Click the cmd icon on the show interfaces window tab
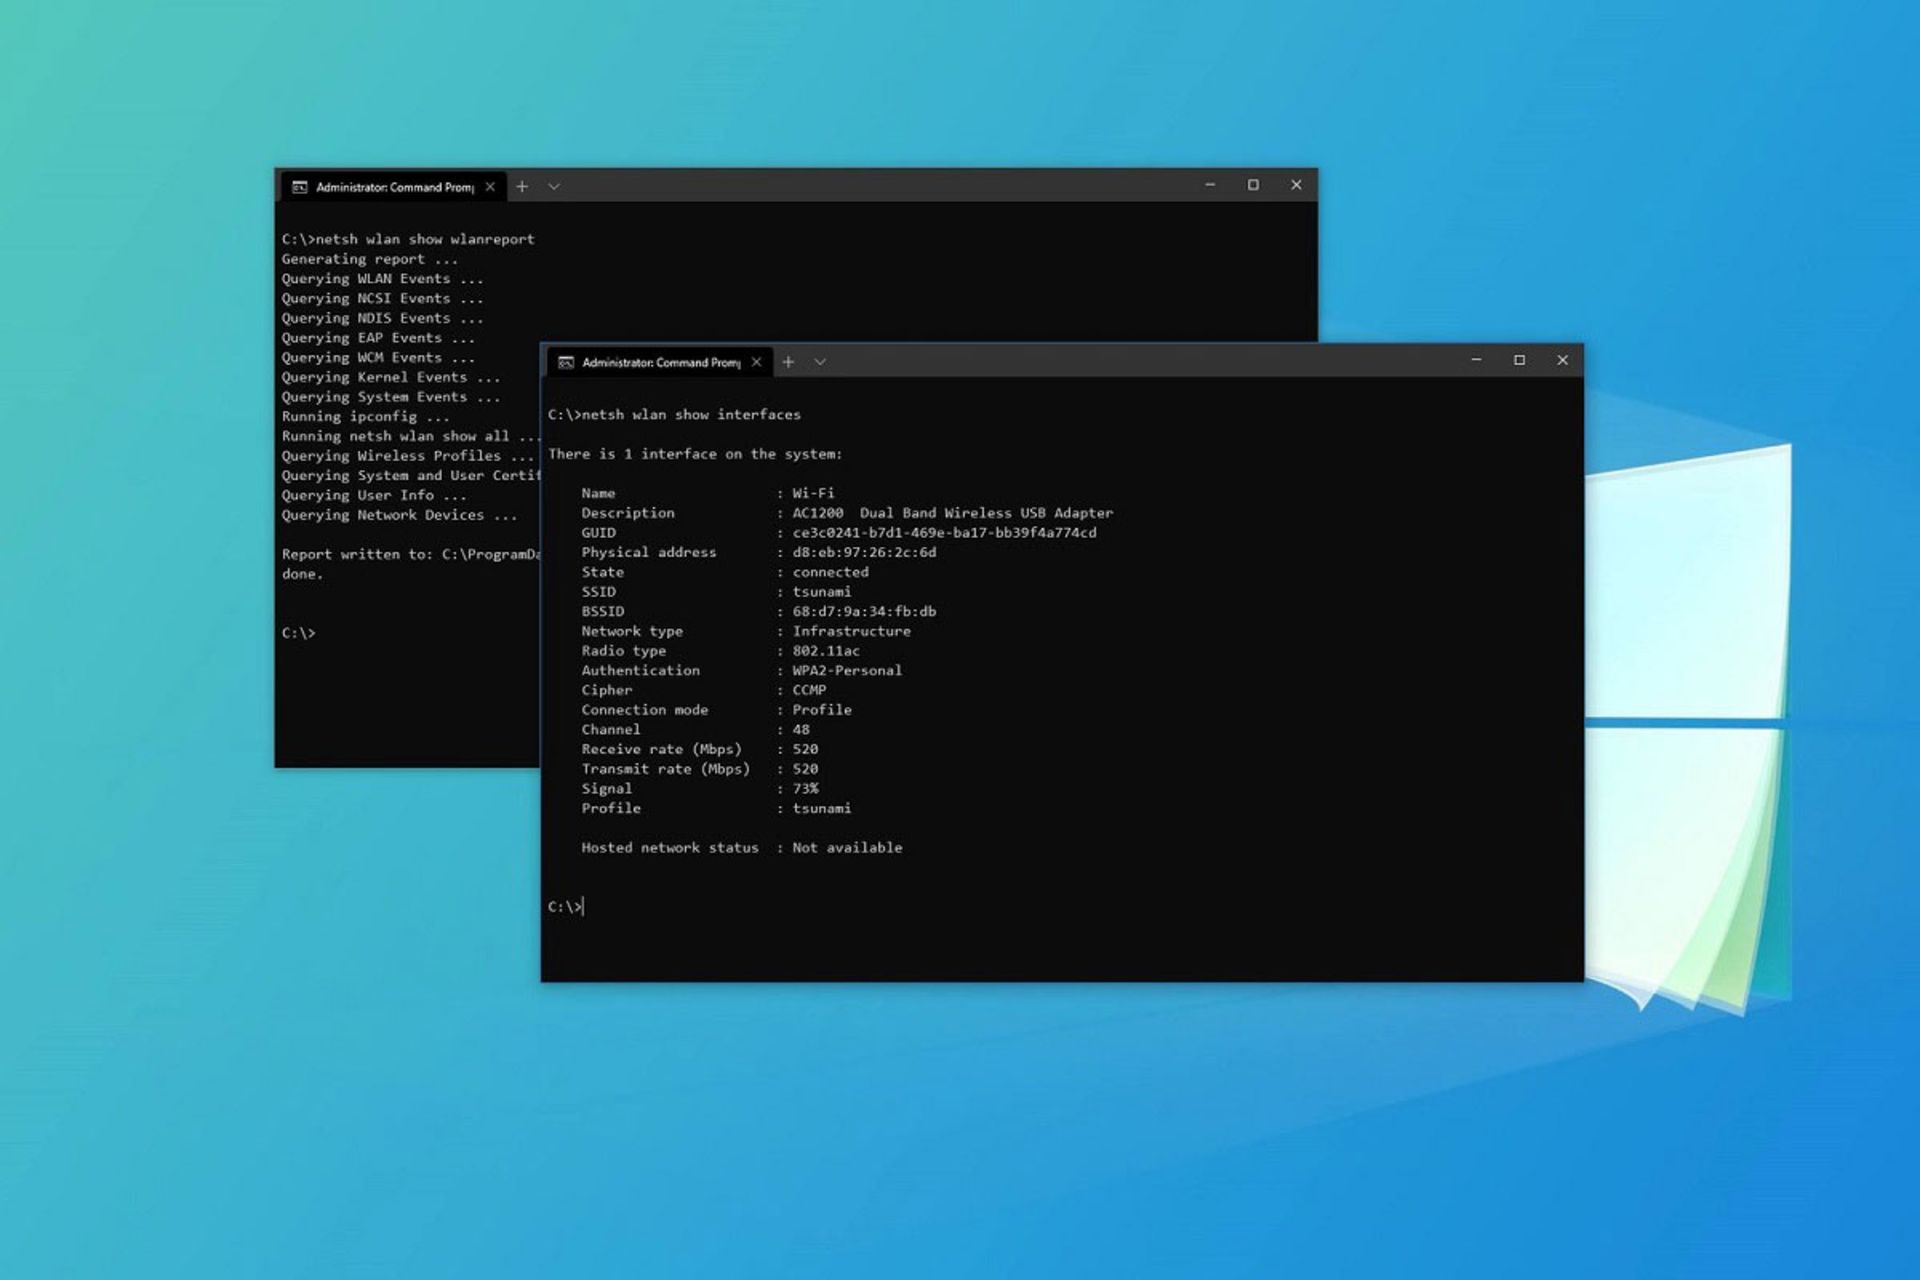This screenshot has height=1280, width=1920. coord(566,362)
